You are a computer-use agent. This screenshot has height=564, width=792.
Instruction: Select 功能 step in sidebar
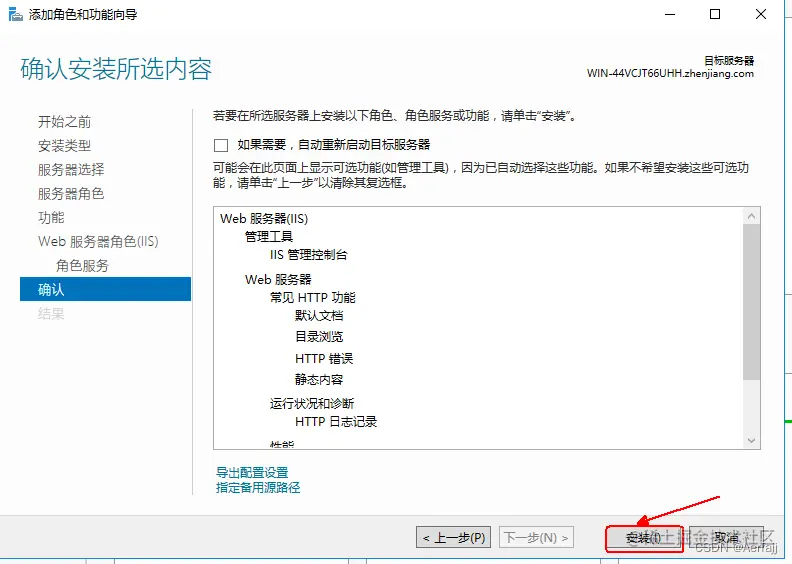point(51,218)
